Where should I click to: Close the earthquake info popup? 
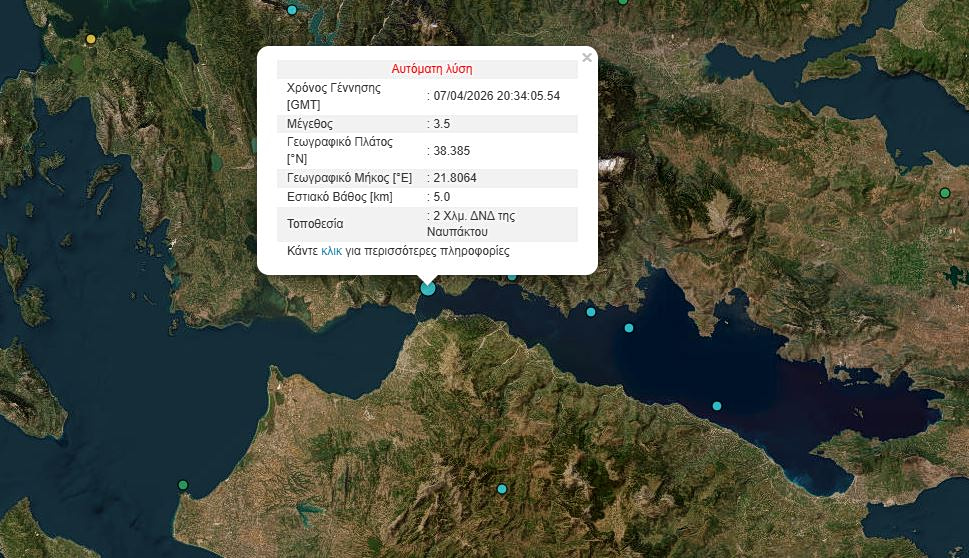tap(587, 58)
